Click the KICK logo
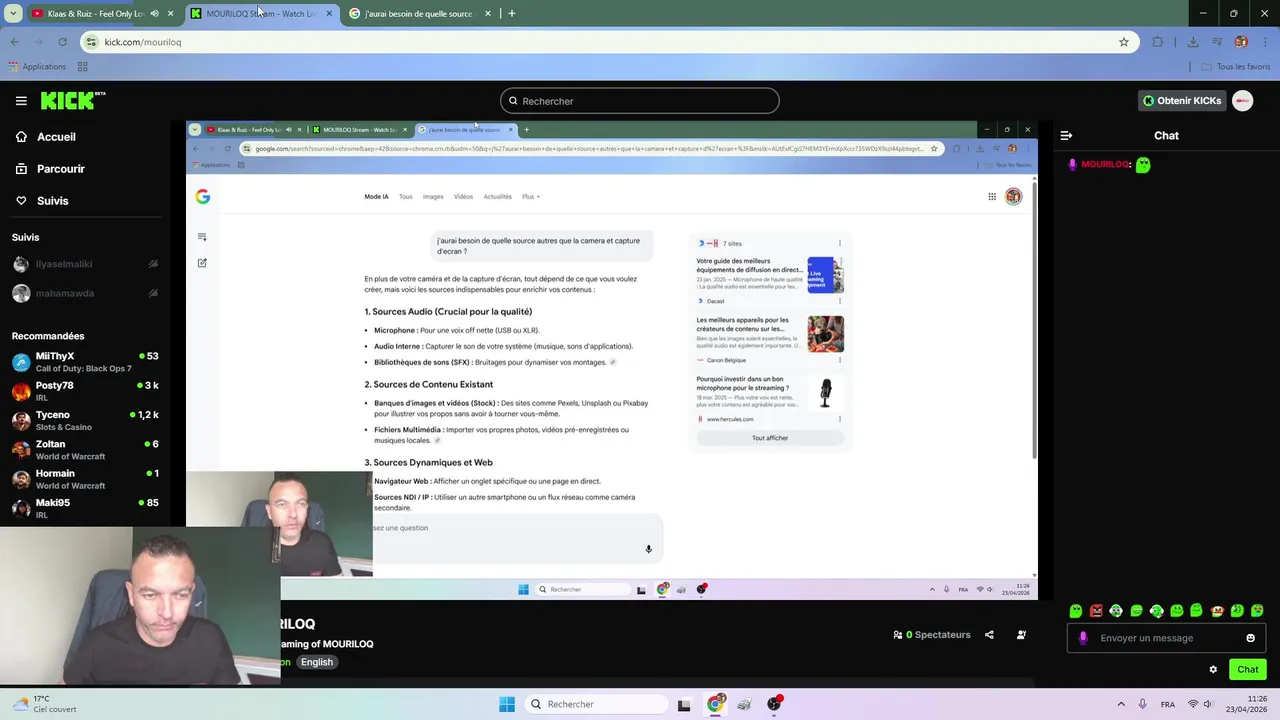The width and height of the screenshot is (1280, 720). 72,100
